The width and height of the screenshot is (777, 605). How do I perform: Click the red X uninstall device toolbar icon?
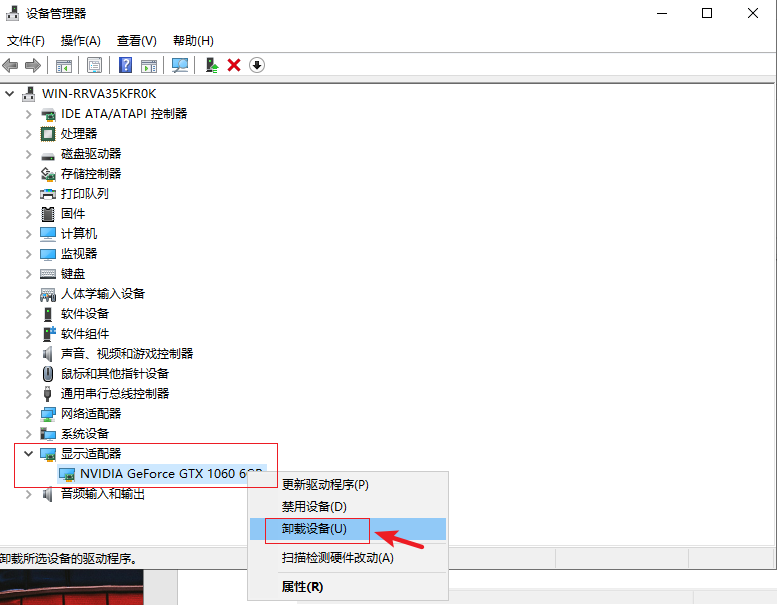[x=234, y=65]
